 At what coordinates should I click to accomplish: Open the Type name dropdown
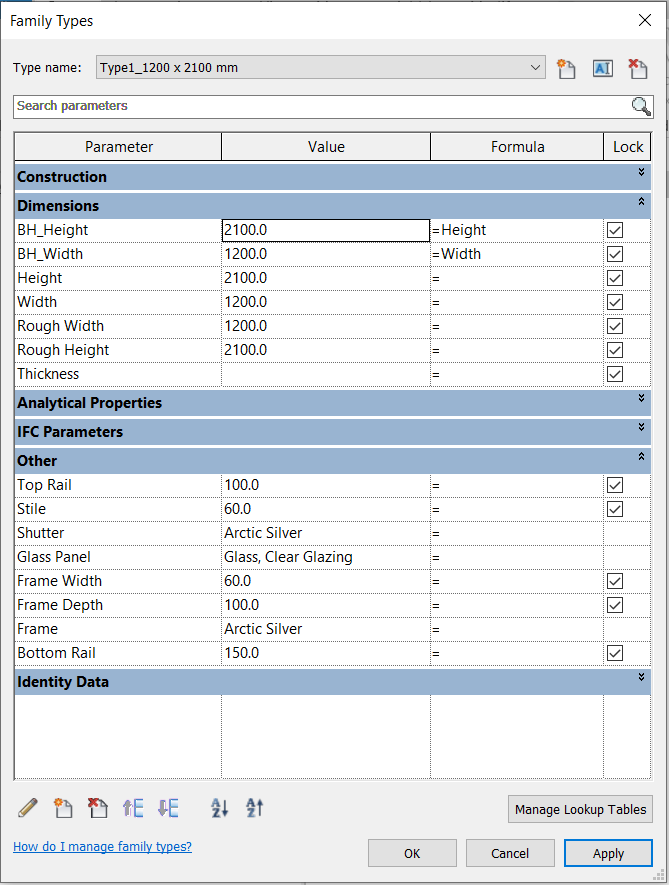pos(534,68)
